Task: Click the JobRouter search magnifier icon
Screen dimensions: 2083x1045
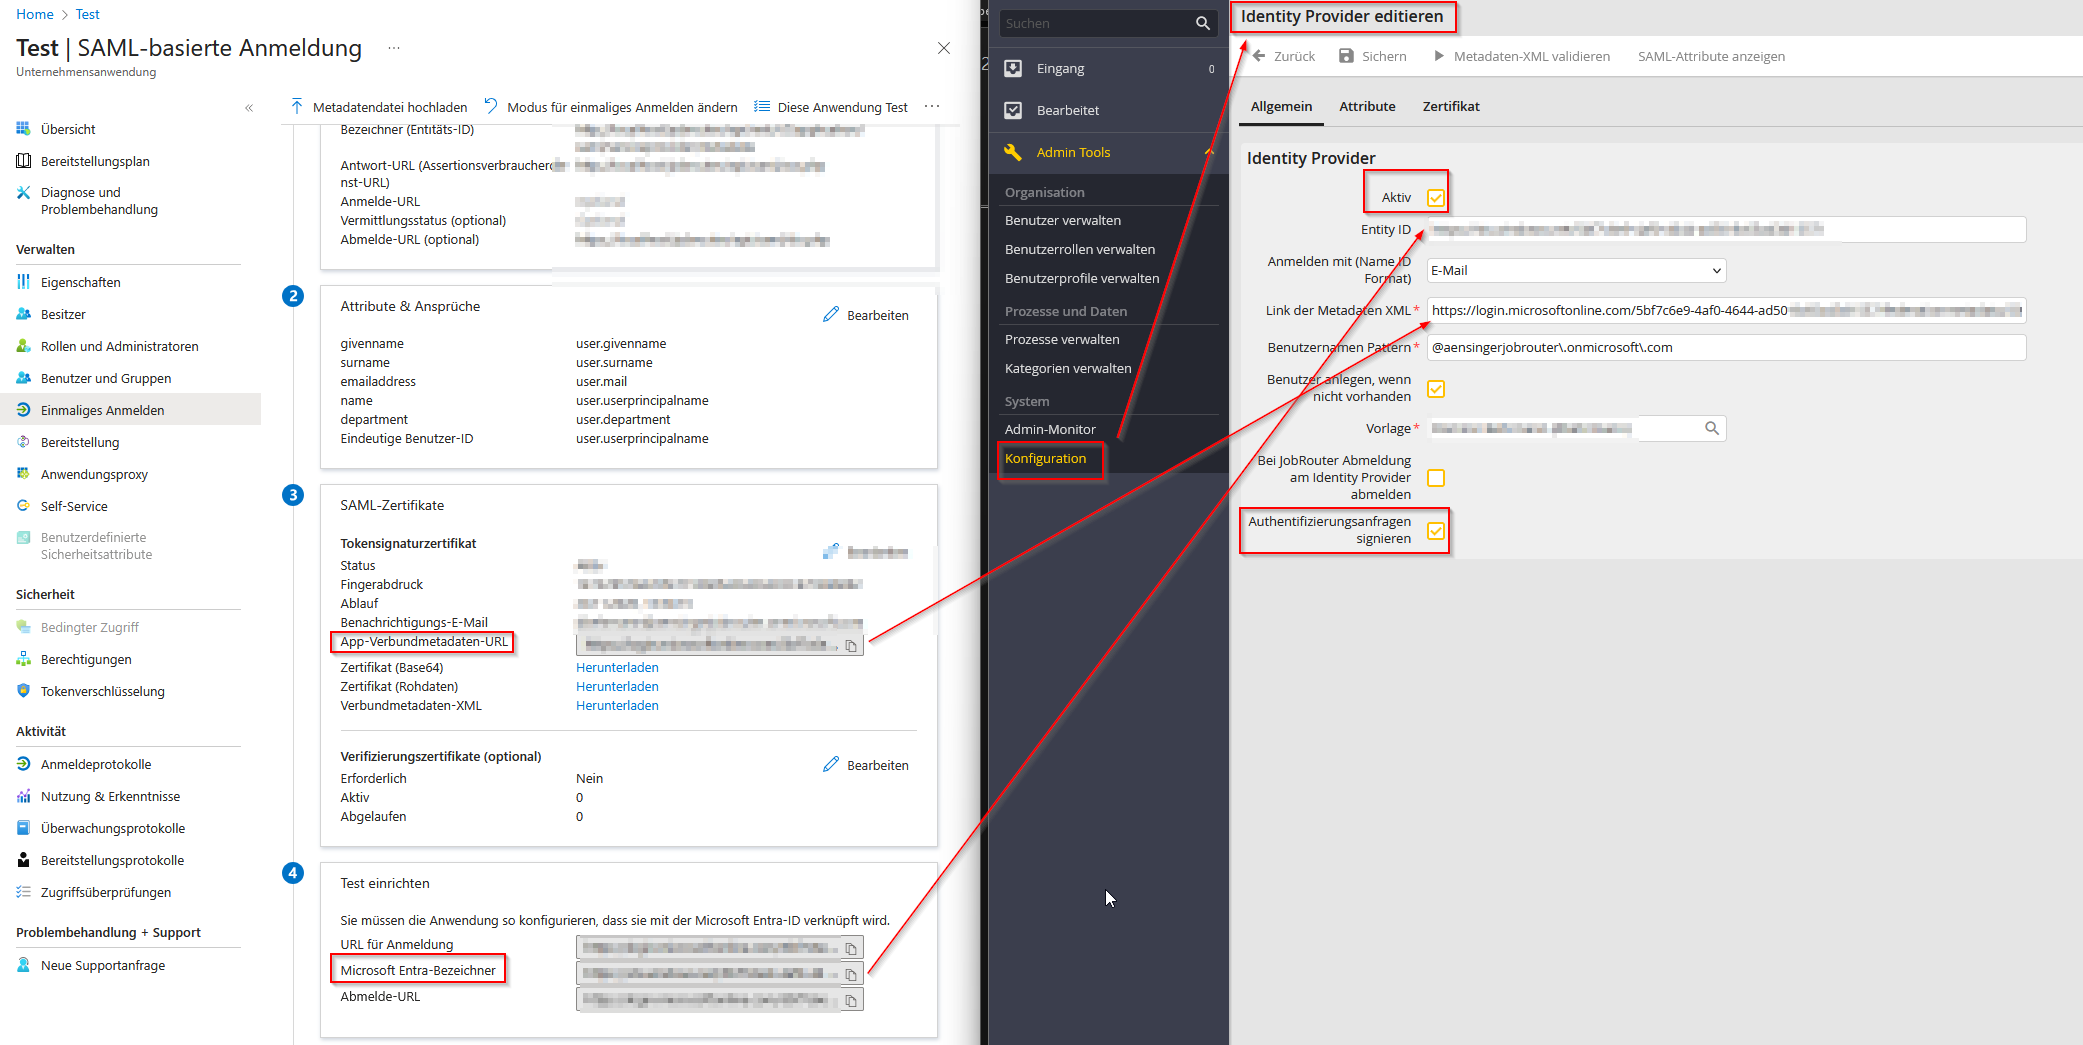Action: 1202,23
